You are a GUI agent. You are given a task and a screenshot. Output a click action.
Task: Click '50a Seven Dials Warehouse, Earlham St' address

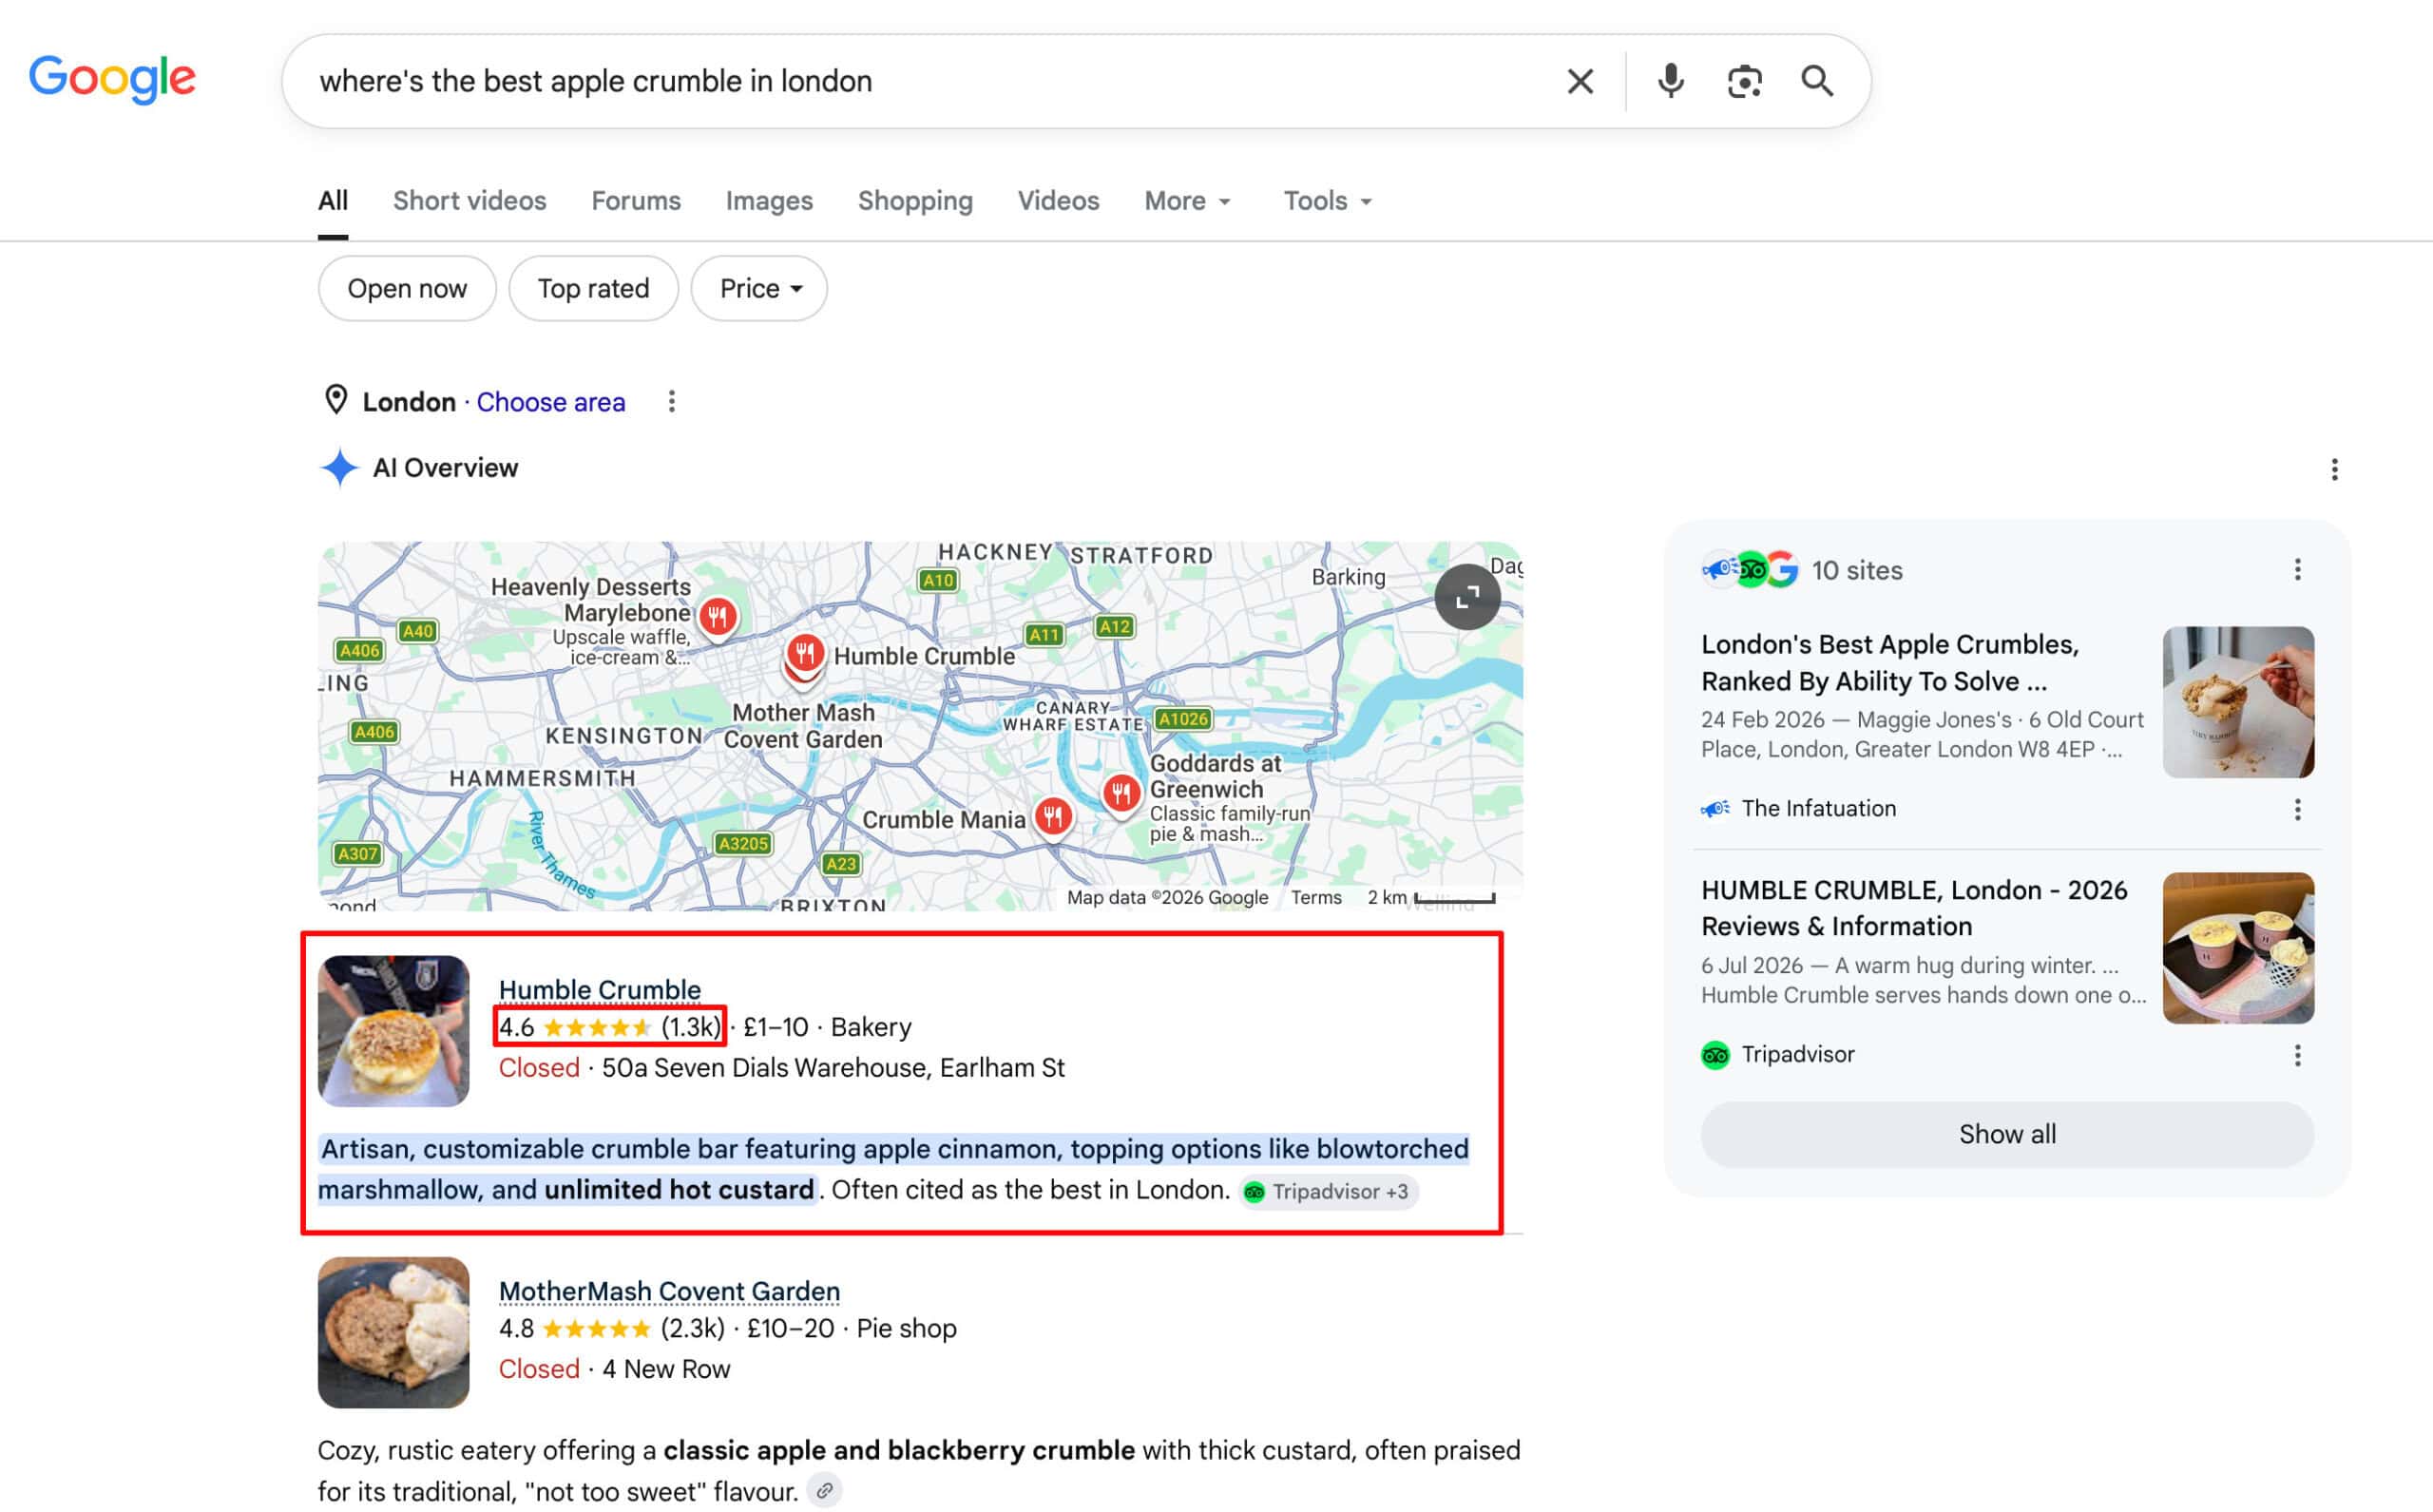(833, 1067)
